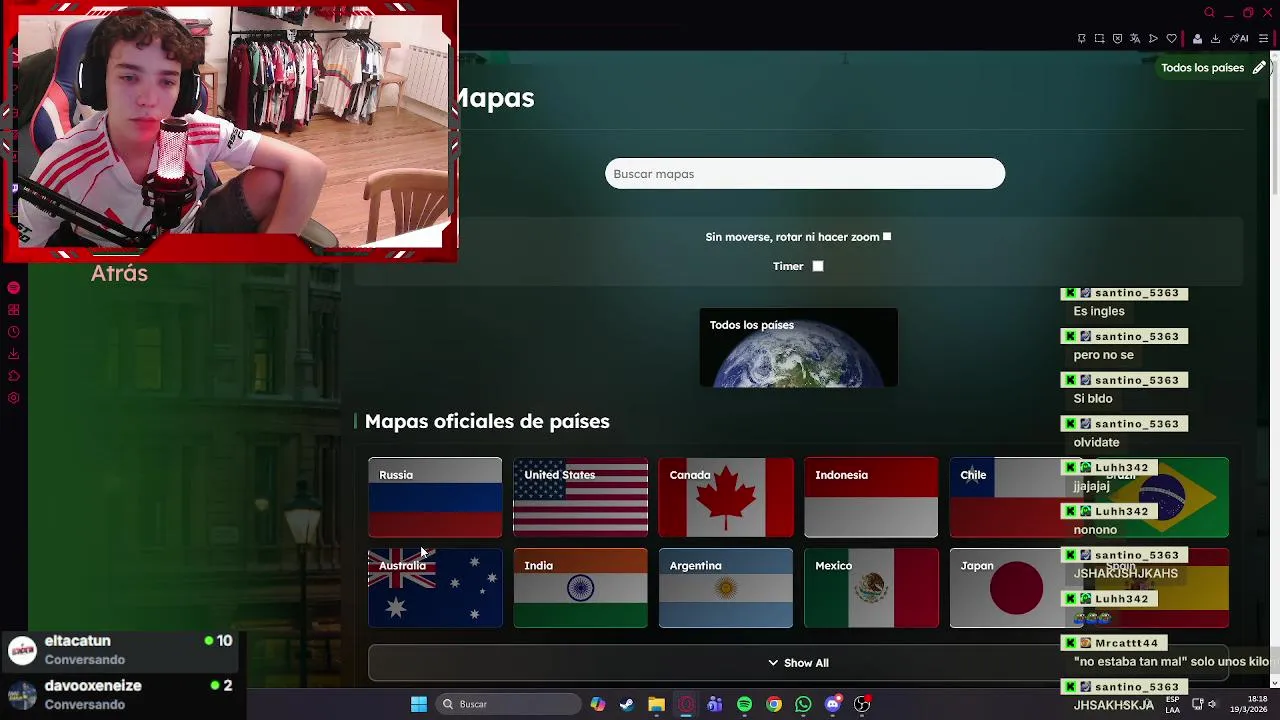Open the volume control in system tray
Screen dimensions: 1280x720
click(1212, 704)
